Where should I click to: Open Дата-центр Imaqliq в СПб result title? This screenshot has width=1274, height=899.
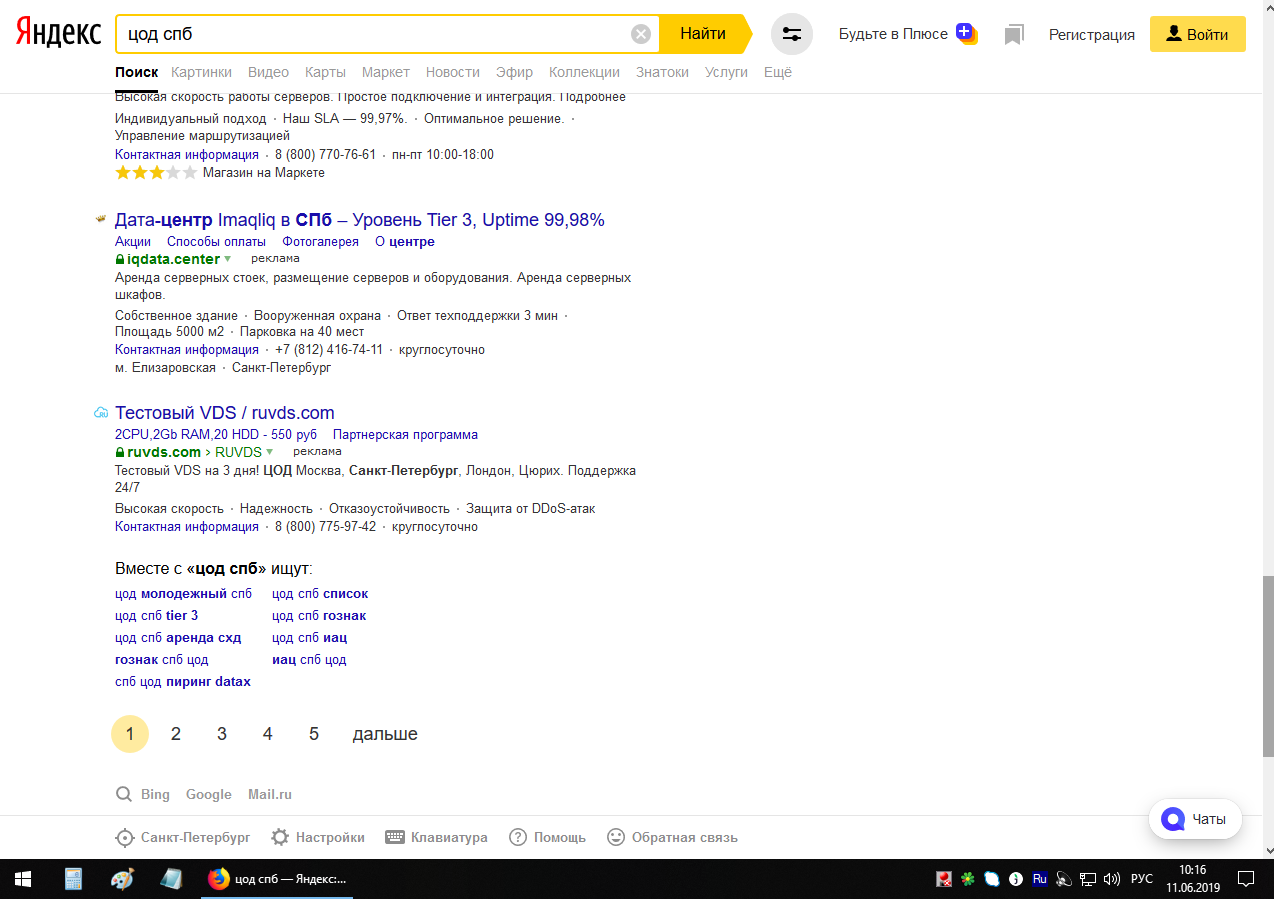click(x=360, y=220)
